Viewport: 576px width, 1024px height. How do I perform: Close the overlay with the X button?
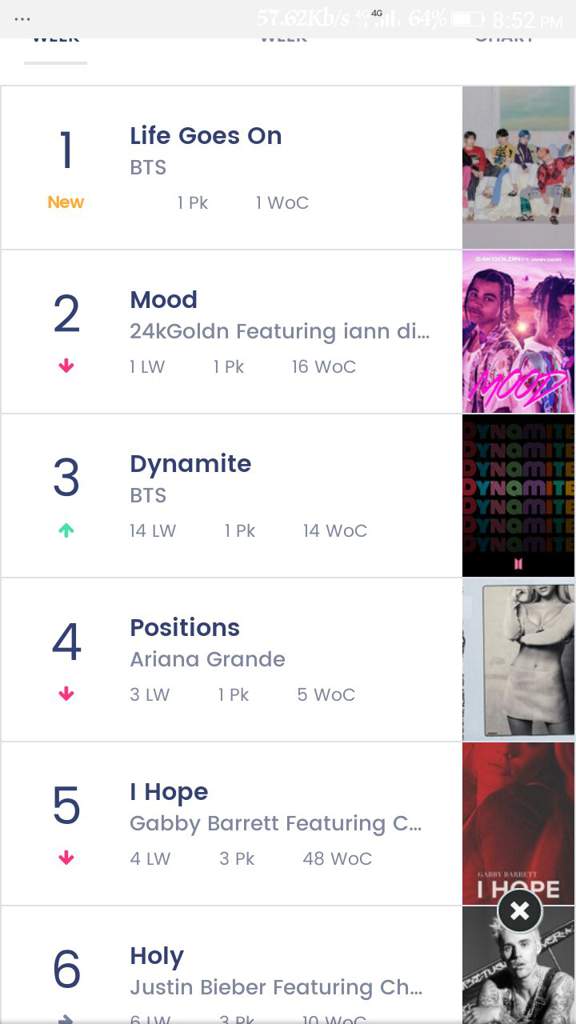tap(519, 910)
